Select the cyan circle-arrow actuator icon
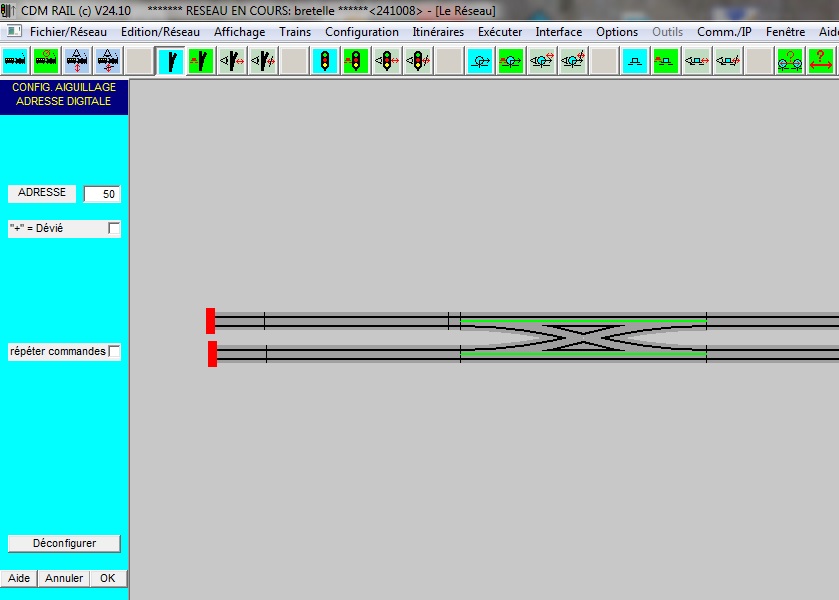 (x=480, y=60)
